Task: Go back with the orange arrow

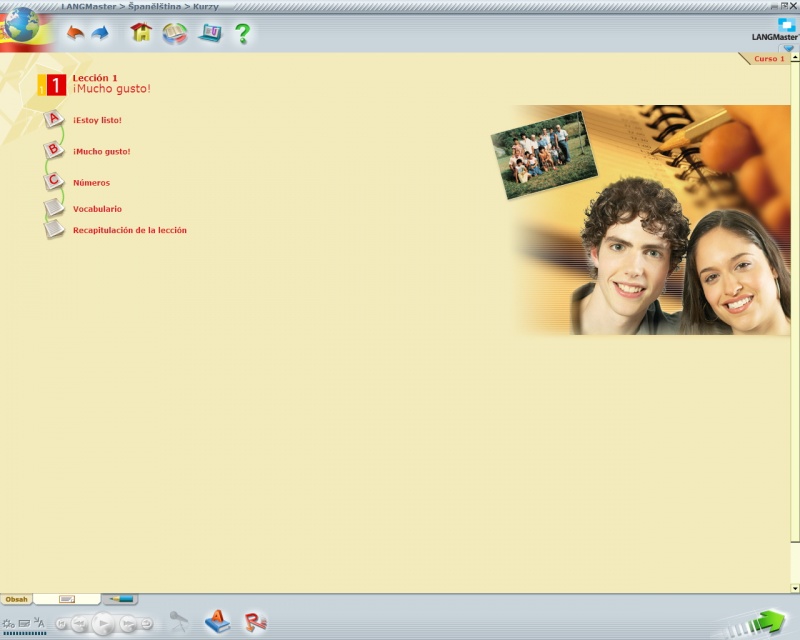Action: click(76, 34)
